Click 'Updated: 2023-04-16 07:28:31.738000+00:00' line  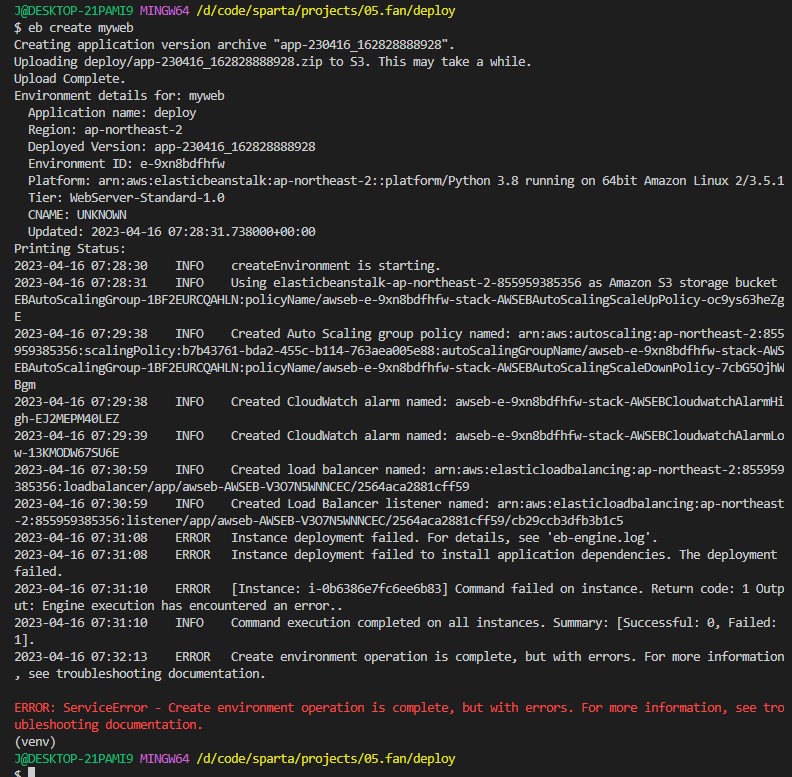171,232
